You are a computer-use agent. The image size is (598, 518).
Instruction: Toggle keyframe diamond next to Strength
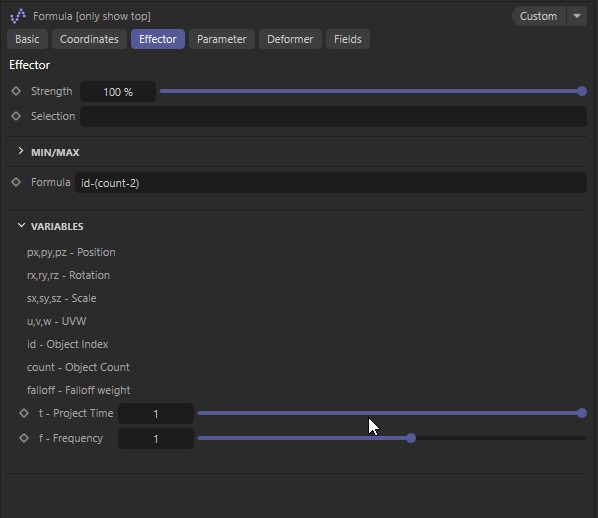click(x=16, y=91)
